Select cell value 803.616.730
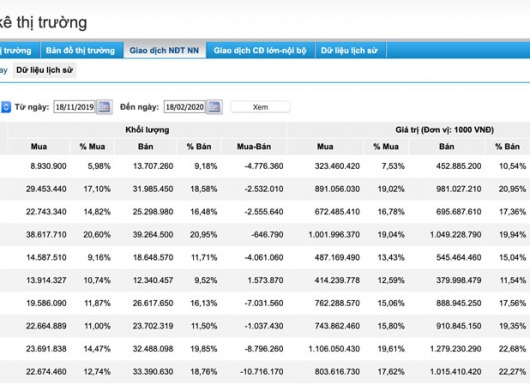Image resolution: width=530 pixels, height=385 pixels. [x=337, y=371]
